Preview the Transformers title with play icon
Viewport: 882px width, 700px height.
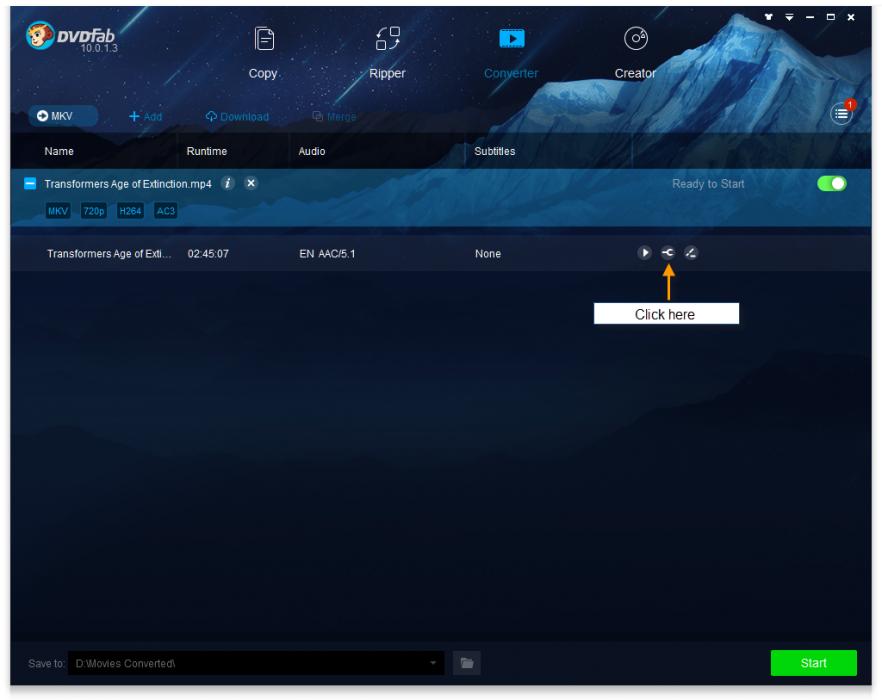coord(645,253)
